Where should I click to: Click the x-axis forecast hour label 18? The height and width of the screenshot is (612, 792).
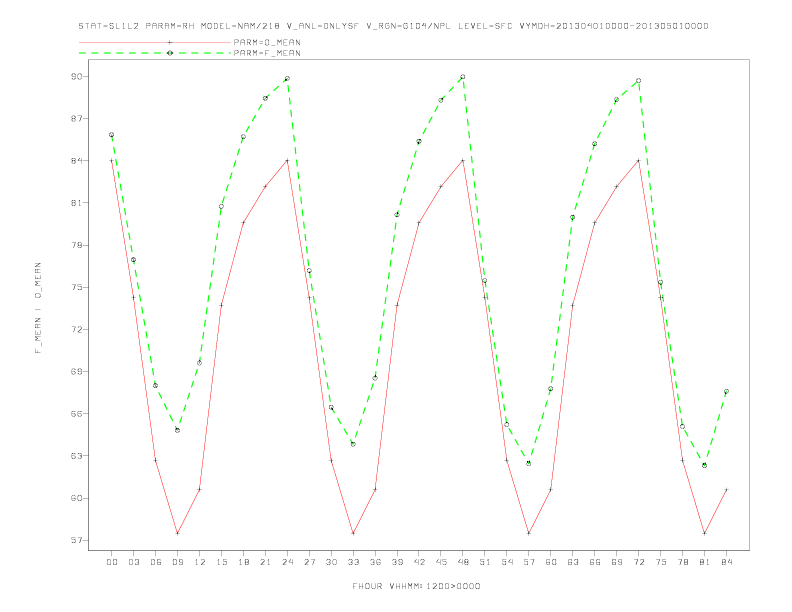click(243, 562)
